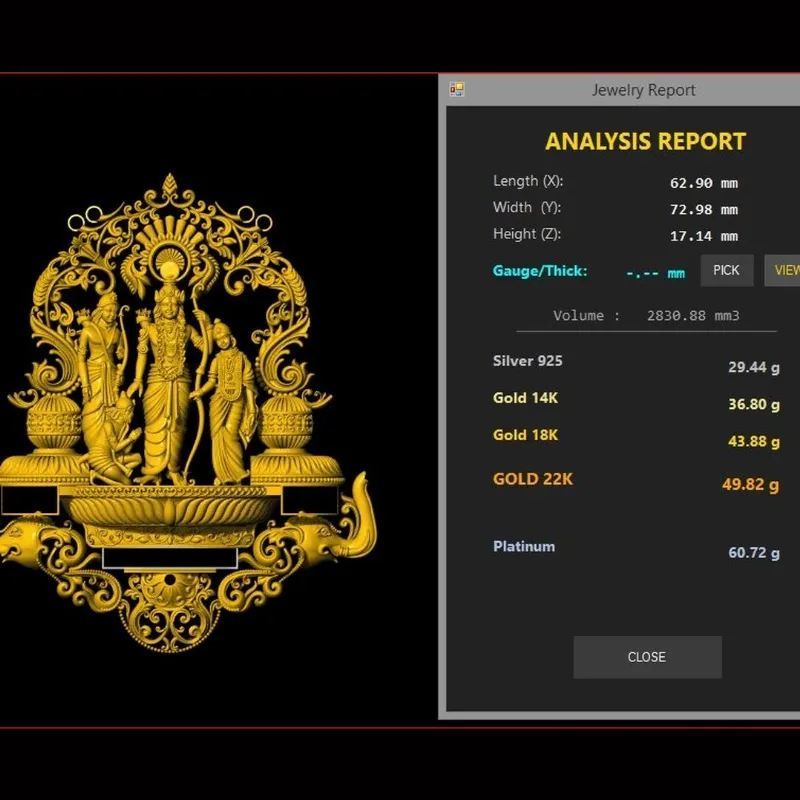Select the Gold 14K weight value

[x=754, y=405]
